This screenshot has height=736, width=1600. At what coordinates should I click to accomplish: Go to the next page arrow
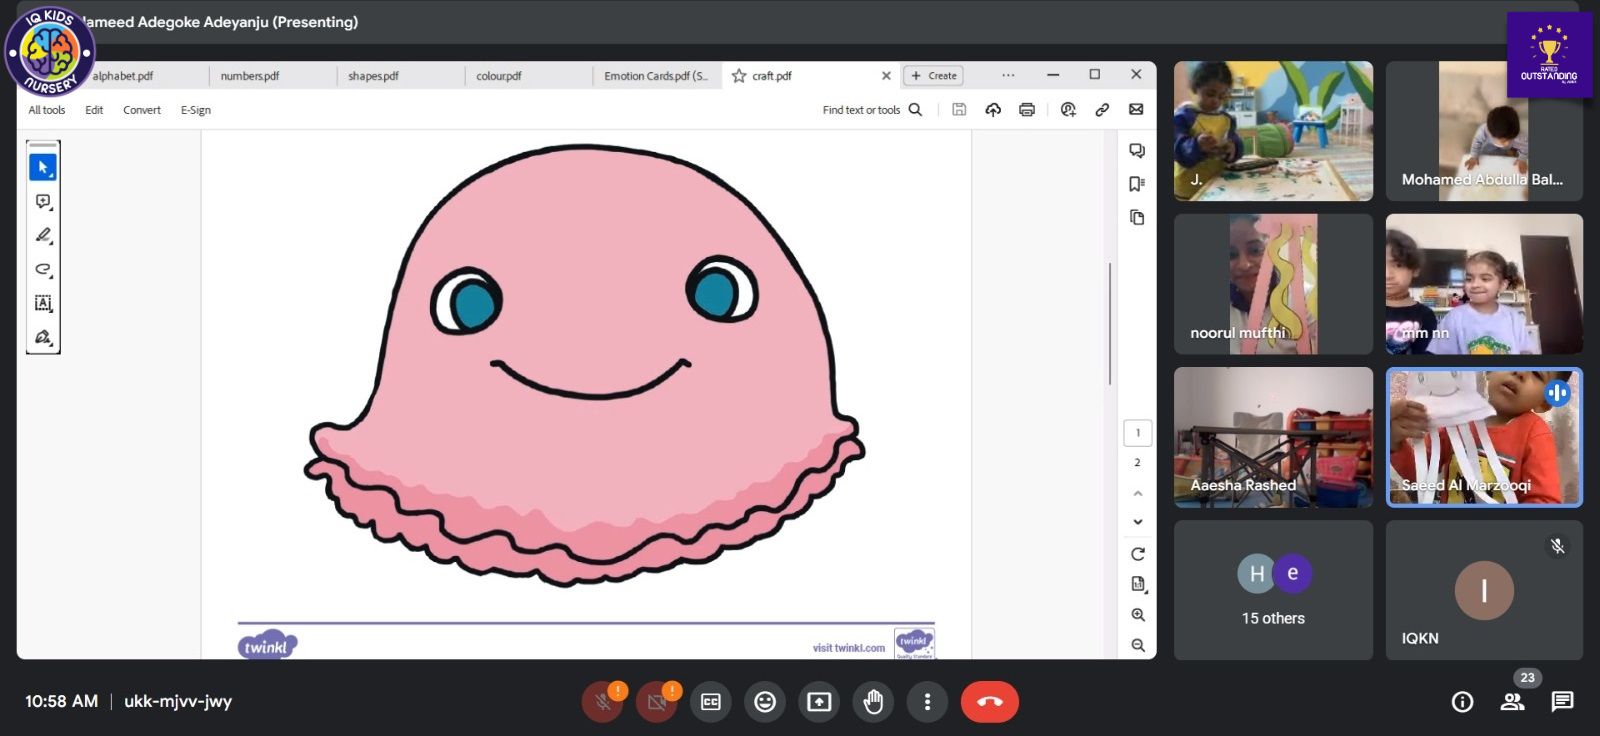[x=1138, y=522]
